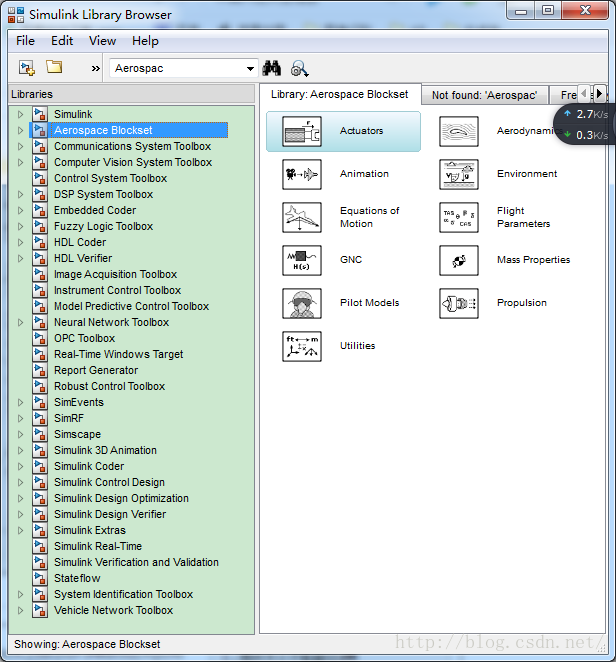The height and width of the screenshot is (662, 616).
Task: Switch to Not found: 'Aerospac' tab
Action: pos(485,95)
